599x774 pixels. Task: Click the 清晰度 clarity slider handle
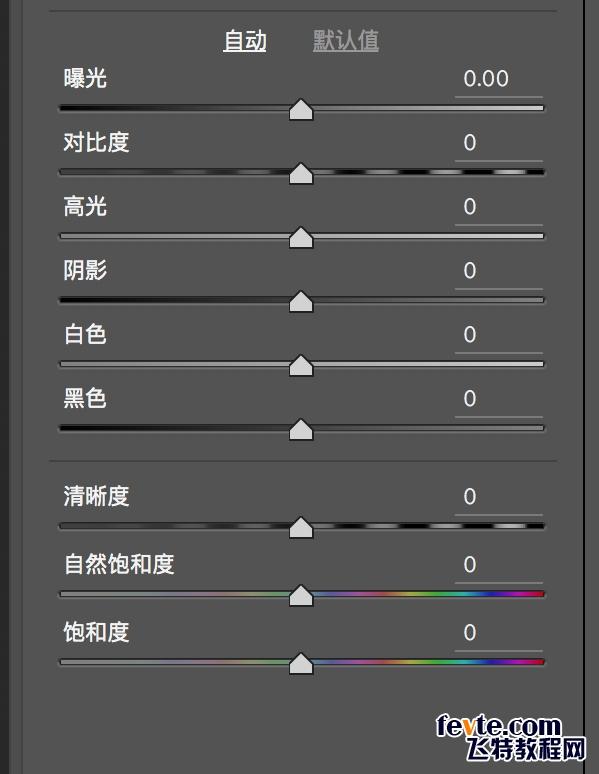301,528
